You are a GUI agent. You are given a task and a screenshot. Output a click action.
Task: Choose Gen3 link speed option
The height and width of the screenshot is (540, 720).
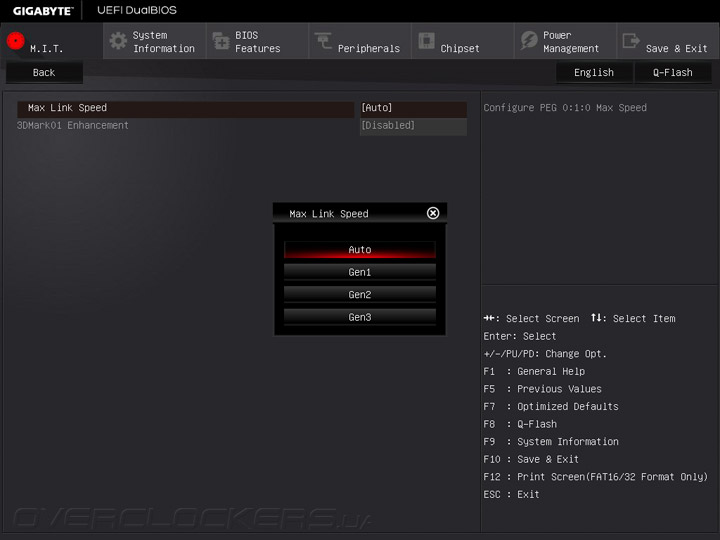pos(360,317)
